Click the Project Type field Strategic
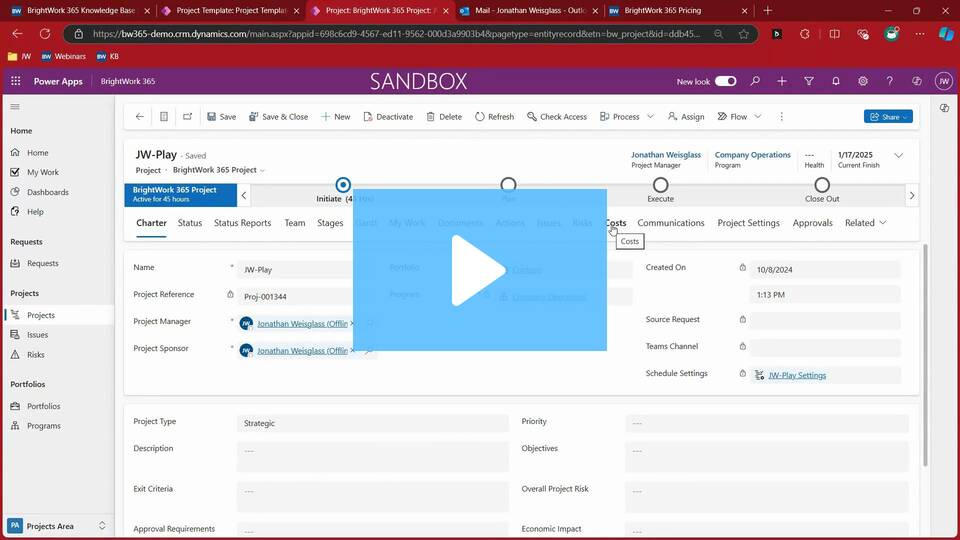960x540 pixels. click(x=372, y=423)
